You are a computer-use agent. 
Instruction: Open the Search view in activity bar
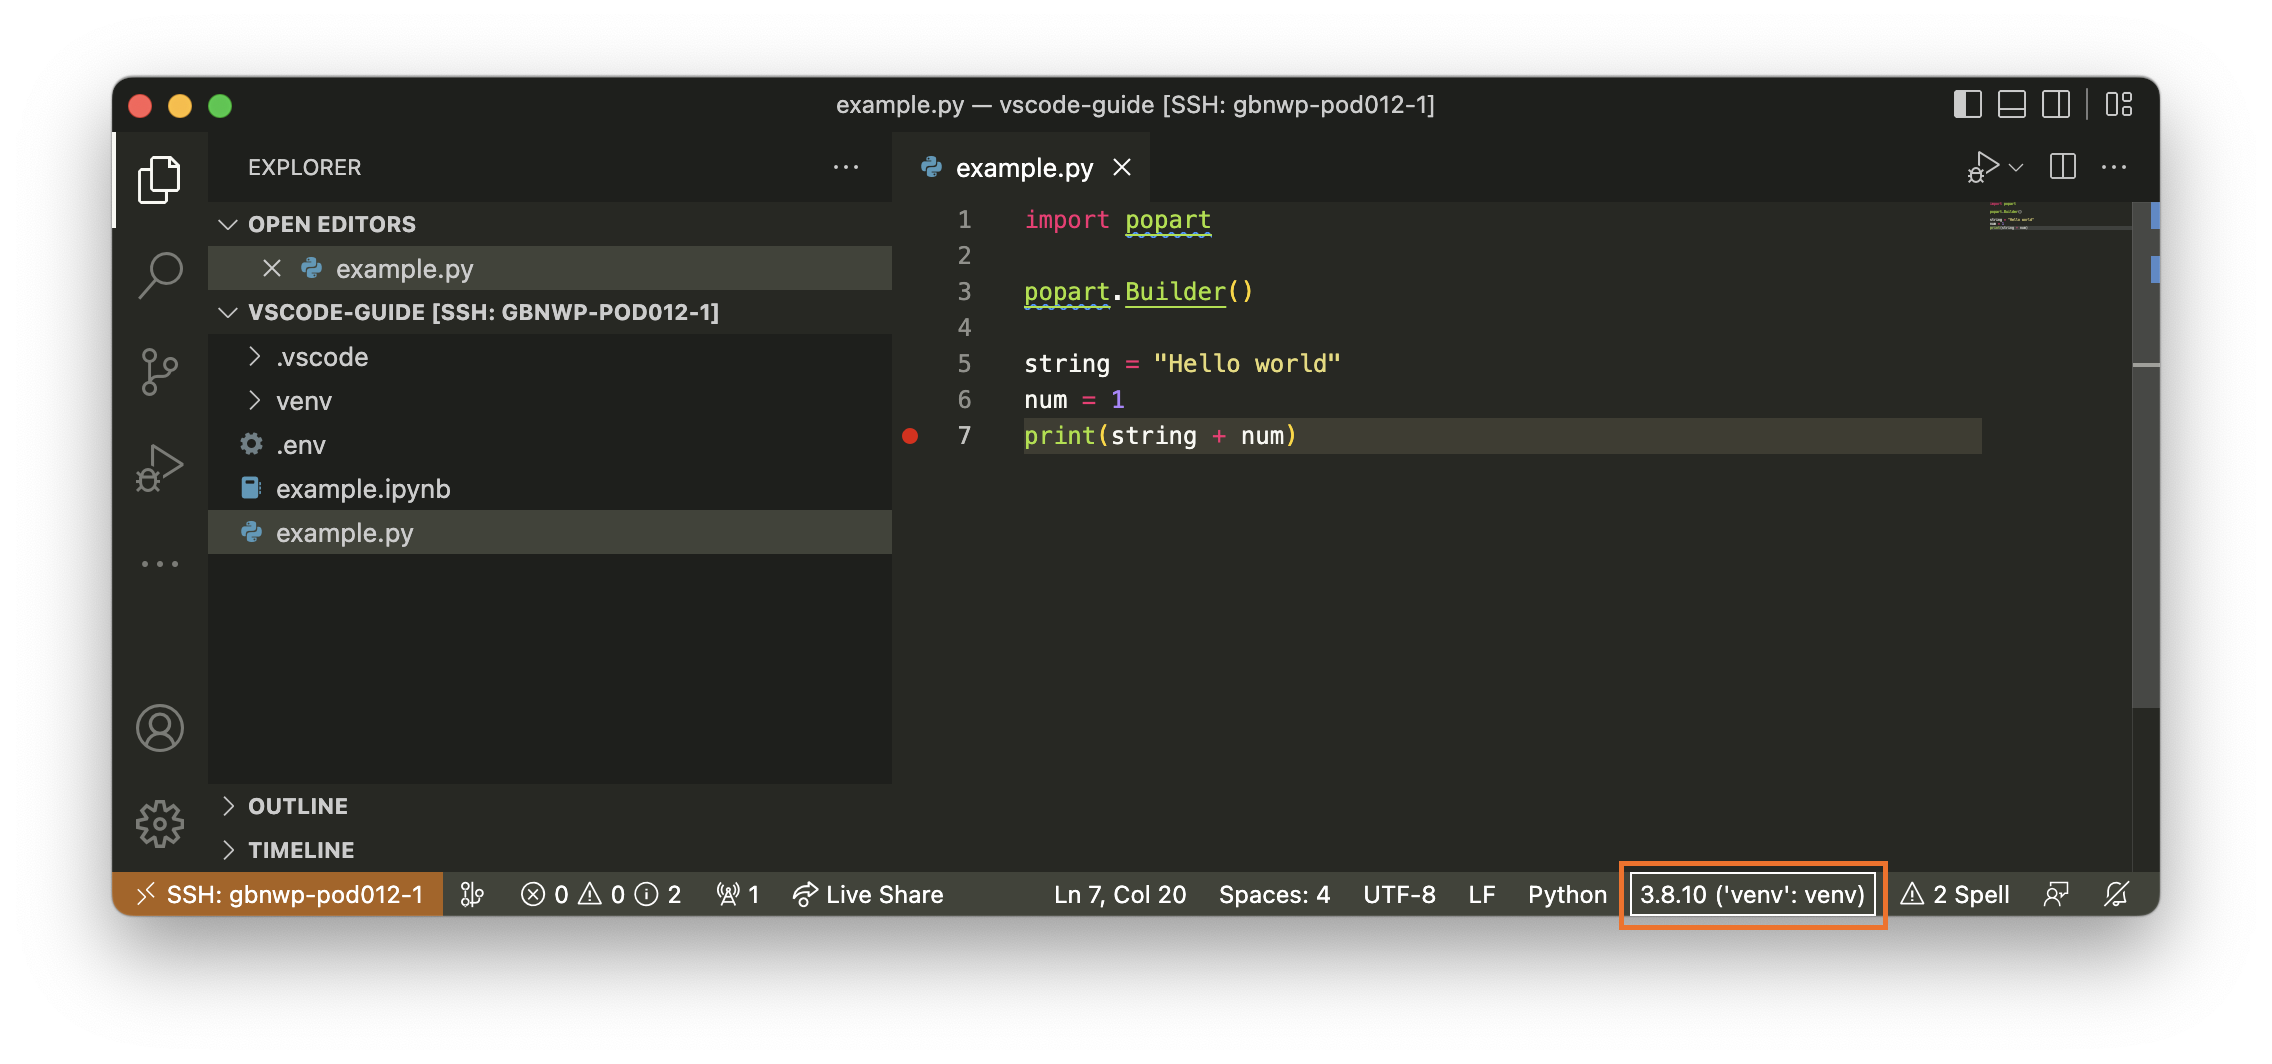160,273
